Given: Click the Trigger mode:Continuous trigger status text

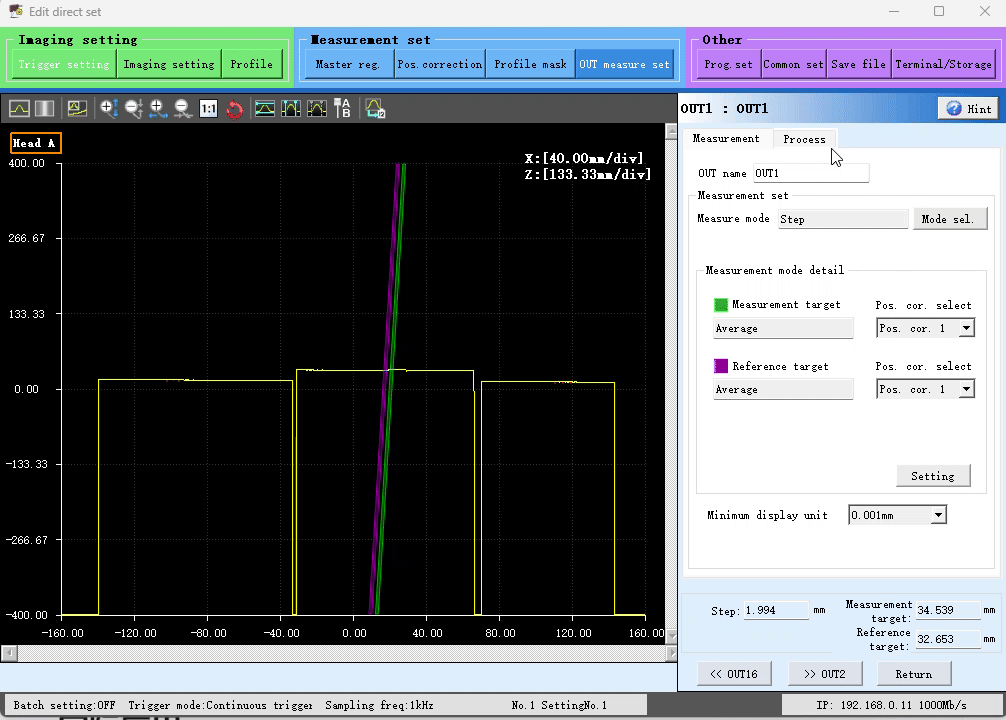Looking at the screenshot, I should click(x=221, y=705).
